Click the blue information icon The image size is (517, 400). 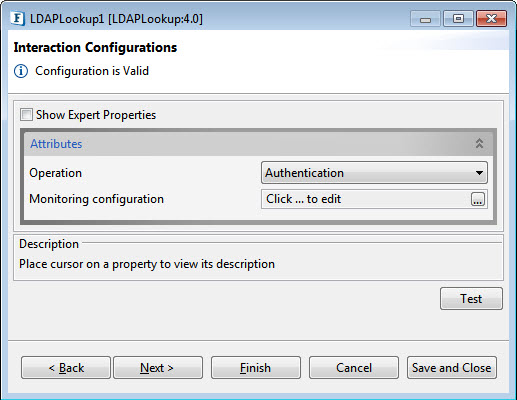click(21, 71)
